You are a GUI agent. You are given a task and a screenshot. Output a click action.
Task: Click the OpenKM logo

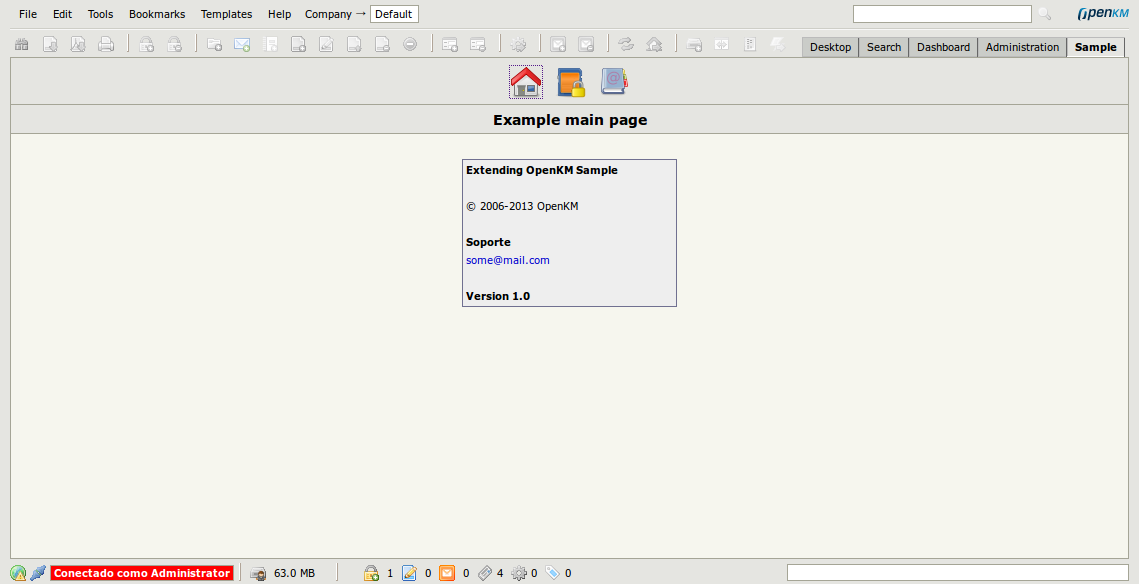(1103, 14)
